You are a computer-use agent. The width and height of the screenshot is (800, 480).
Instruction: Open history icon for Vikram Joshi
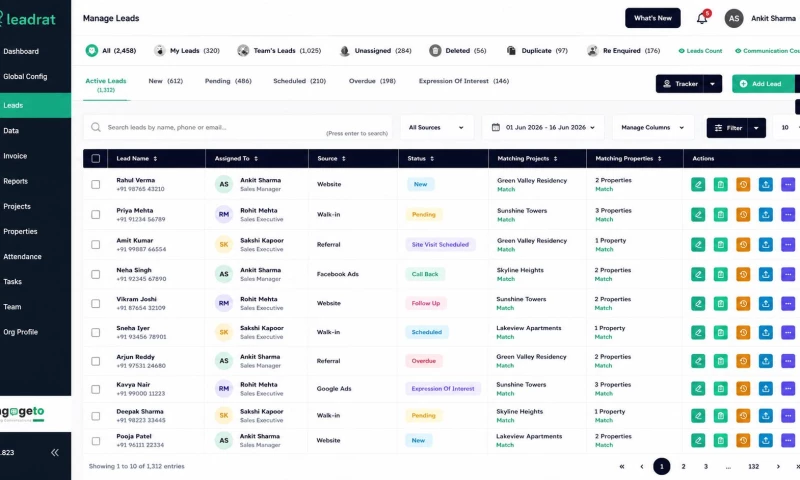pyautogui.click(x=743, y=304)
